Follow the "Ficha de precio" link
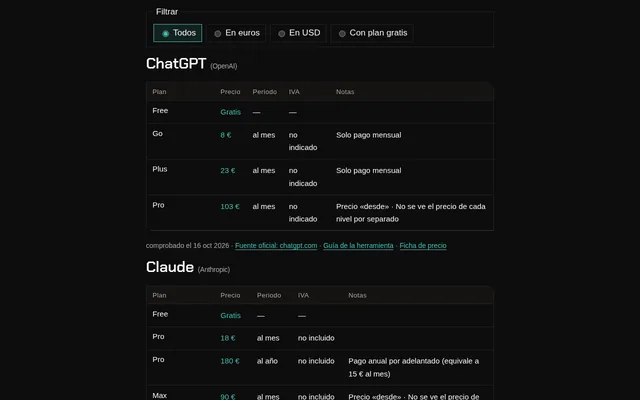This screenshot has height=400, width=640. click(x=423, y=245)
